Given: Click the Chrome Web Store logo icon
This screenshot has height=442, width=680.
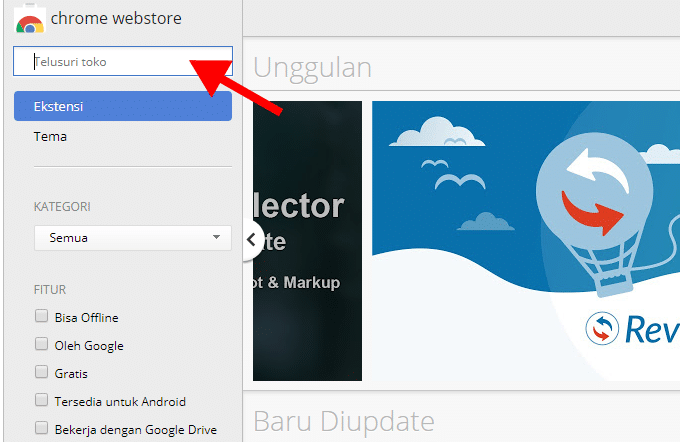Looking at the screenshot, I should 29,18.
